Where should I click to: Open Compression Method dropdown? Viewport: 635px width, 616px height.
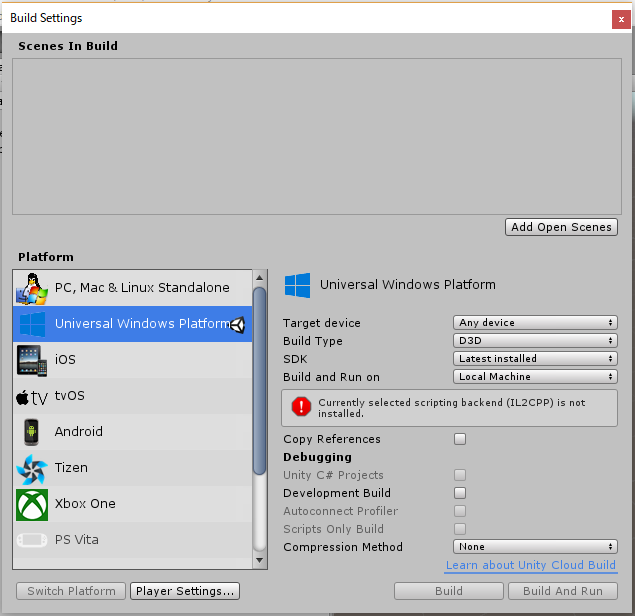535,547
